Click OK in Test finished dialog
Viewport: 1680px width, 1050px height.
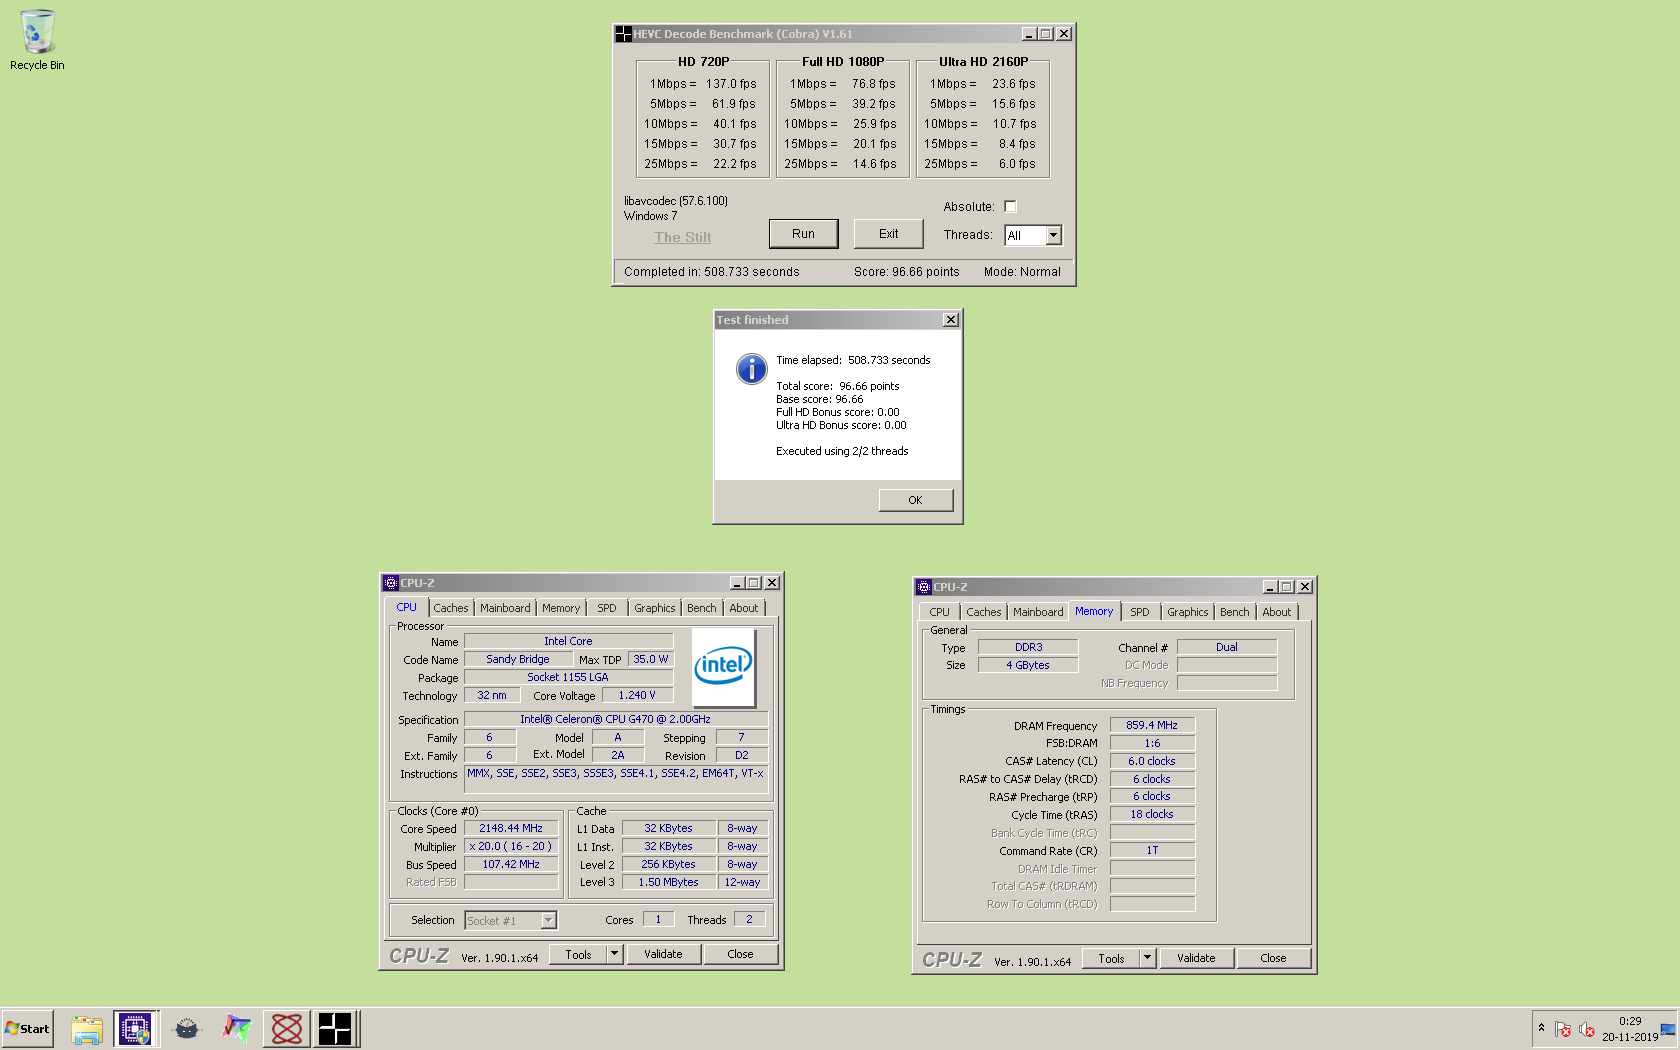[x=916, y=500]
